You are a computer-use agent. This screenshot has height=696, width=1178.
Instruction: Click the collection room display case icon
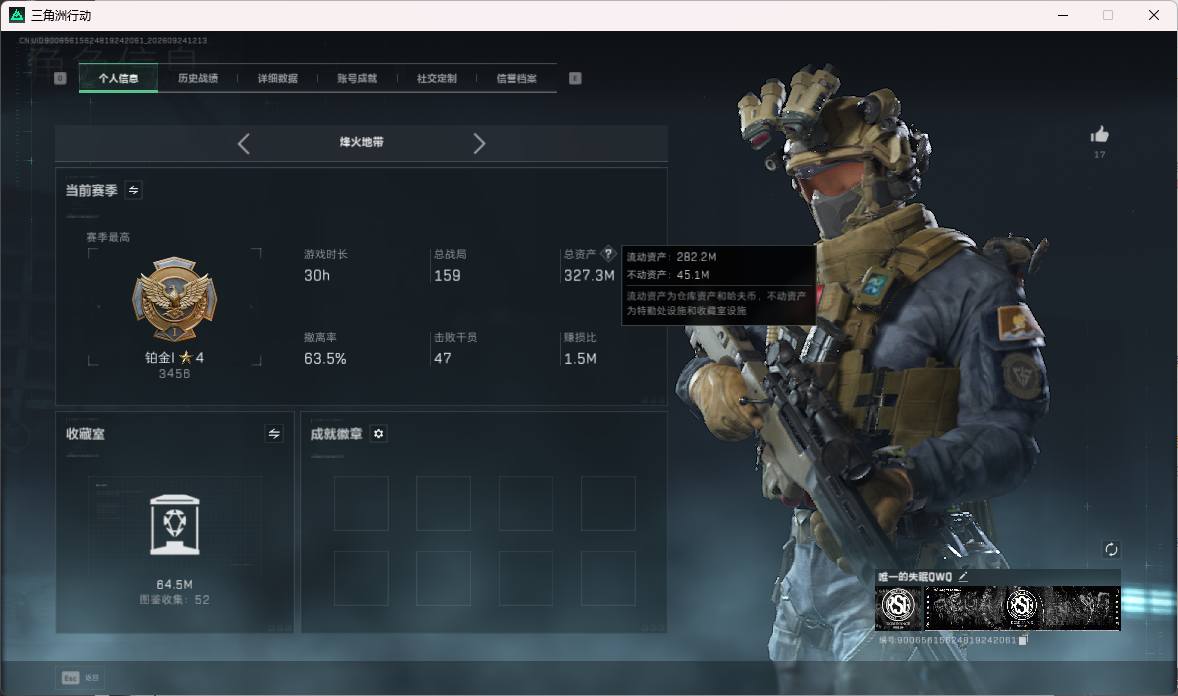(x=174, y=525)
